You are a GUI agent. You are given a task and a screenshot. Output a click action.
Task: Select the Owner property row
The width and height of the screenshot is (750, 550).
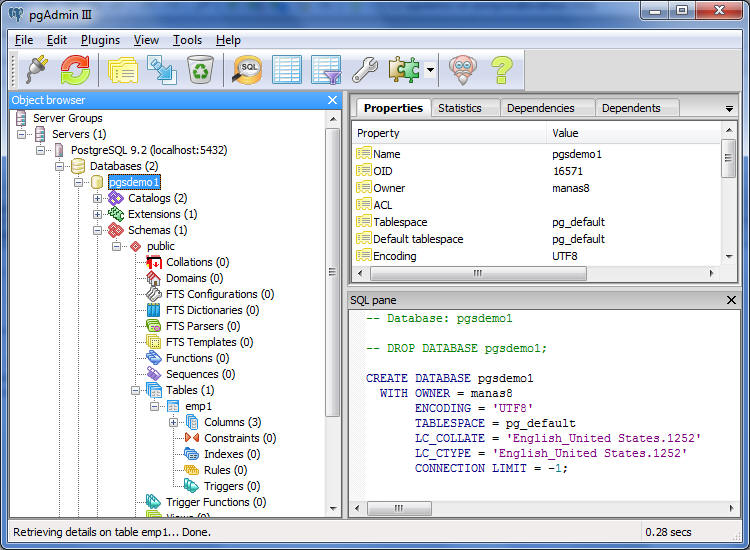coord(537,188)
